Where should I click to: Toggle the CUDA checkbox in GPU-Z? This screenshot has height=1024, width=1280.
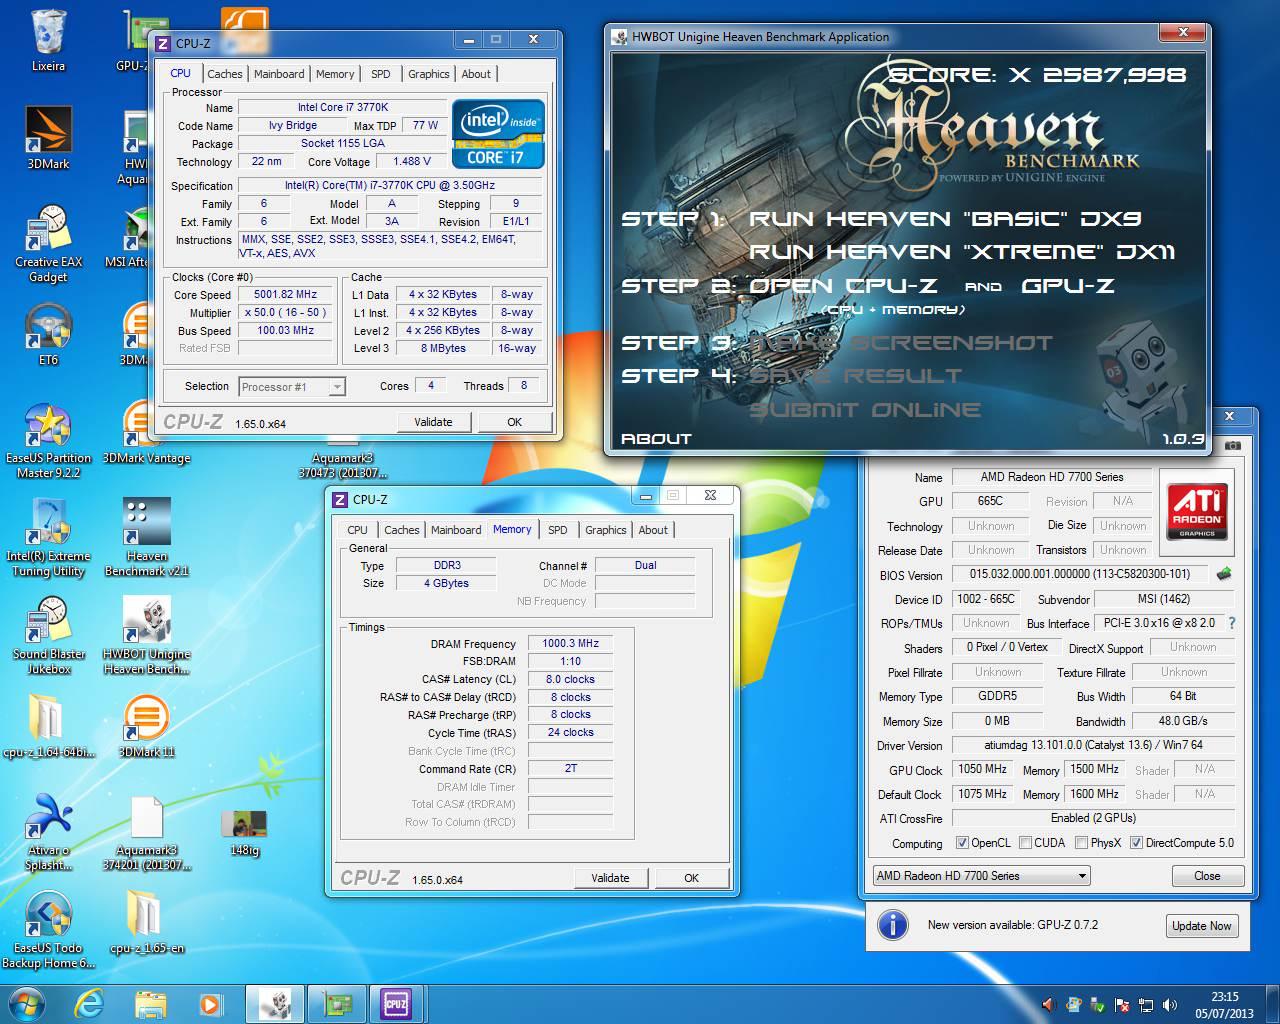pyautogui.click(x=1025, y=843)
